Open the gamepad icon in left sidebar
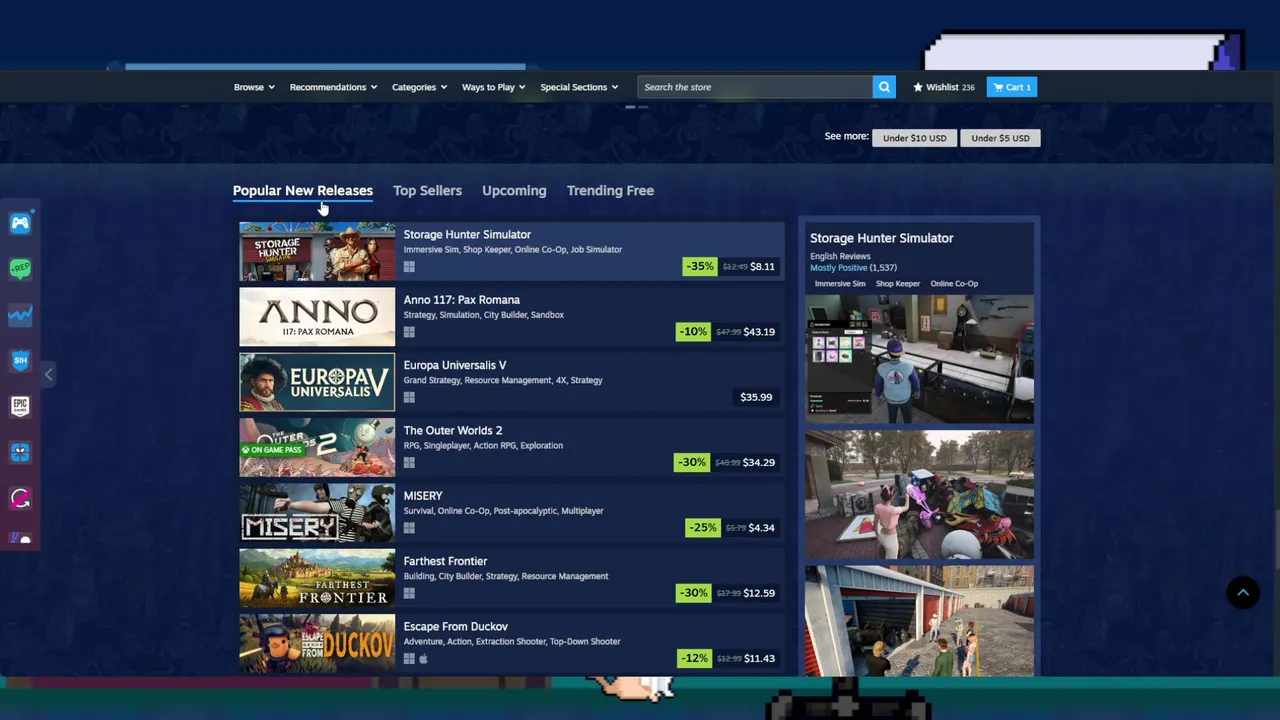 coord(20,223)
